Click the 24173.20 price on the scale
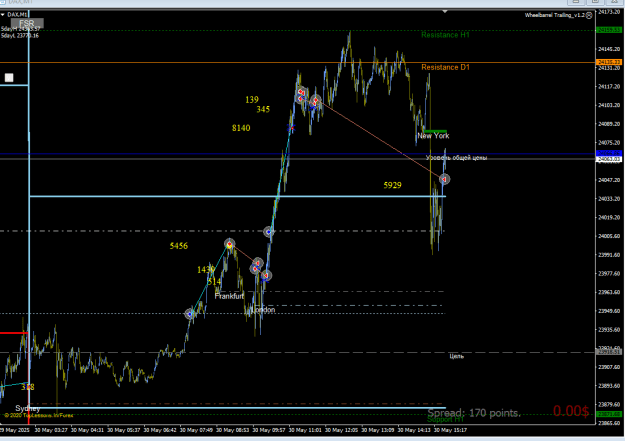The height and width of the screenshot is (441, 625). (609, 12)
